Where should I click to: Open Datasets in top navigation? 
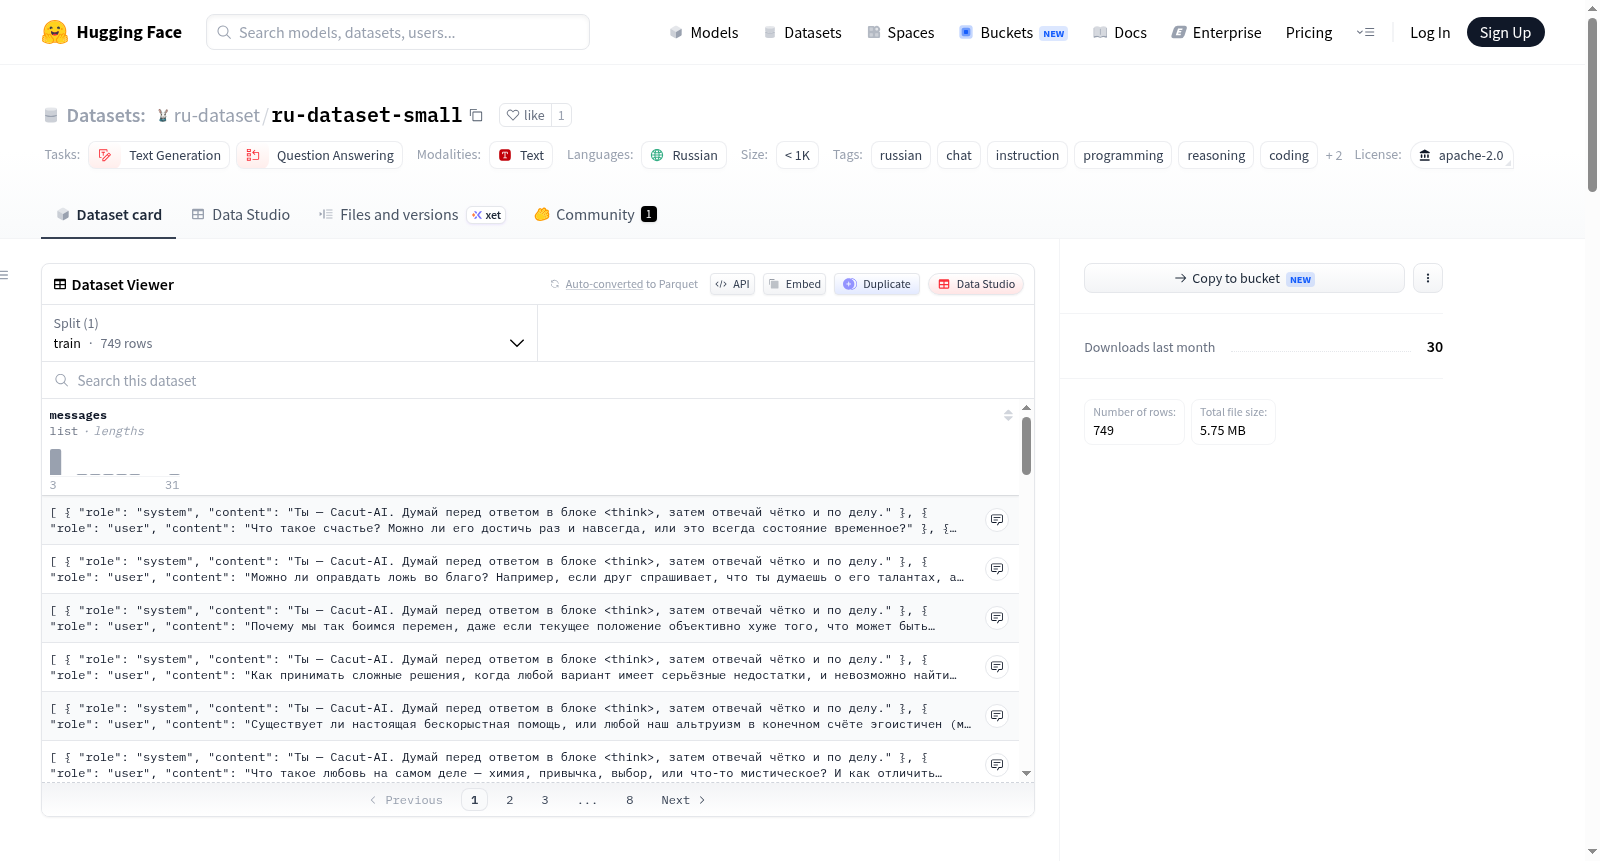pos(803,33)
